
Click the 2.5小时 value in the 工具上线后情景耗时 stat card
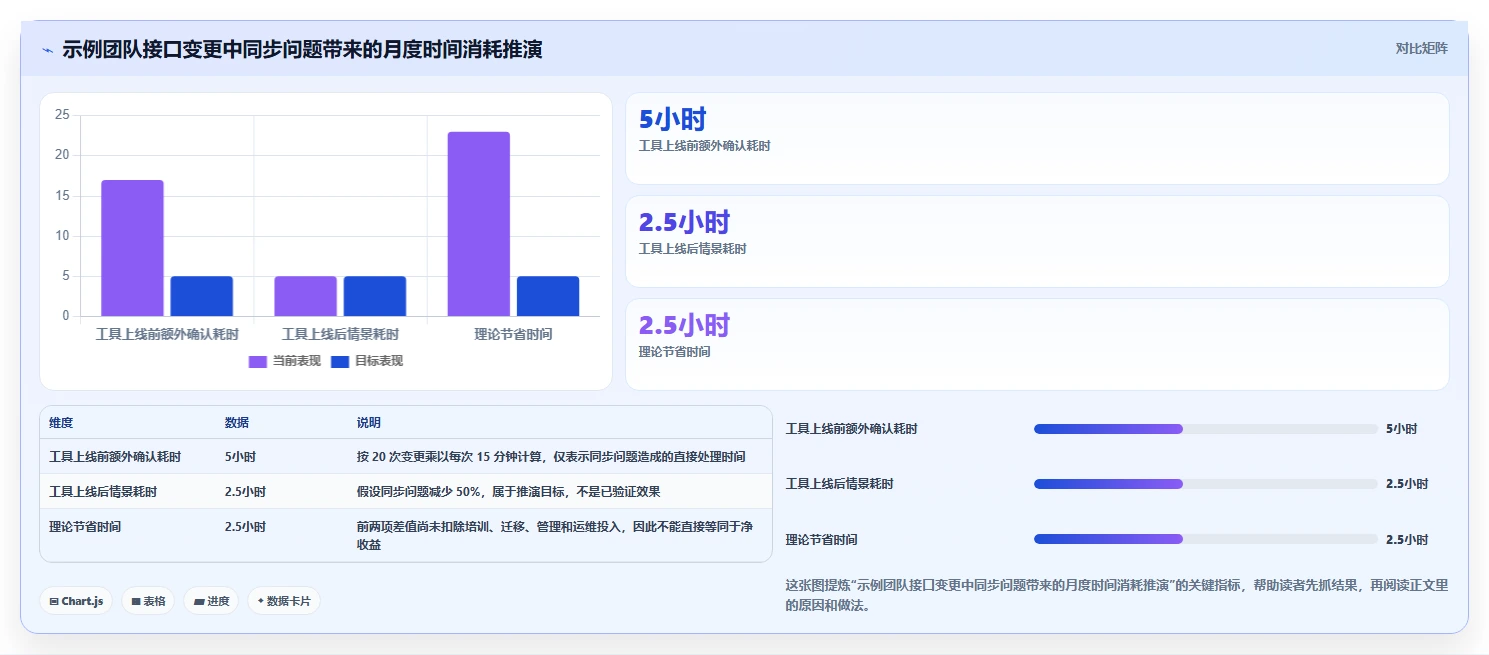tap(684, 222)
